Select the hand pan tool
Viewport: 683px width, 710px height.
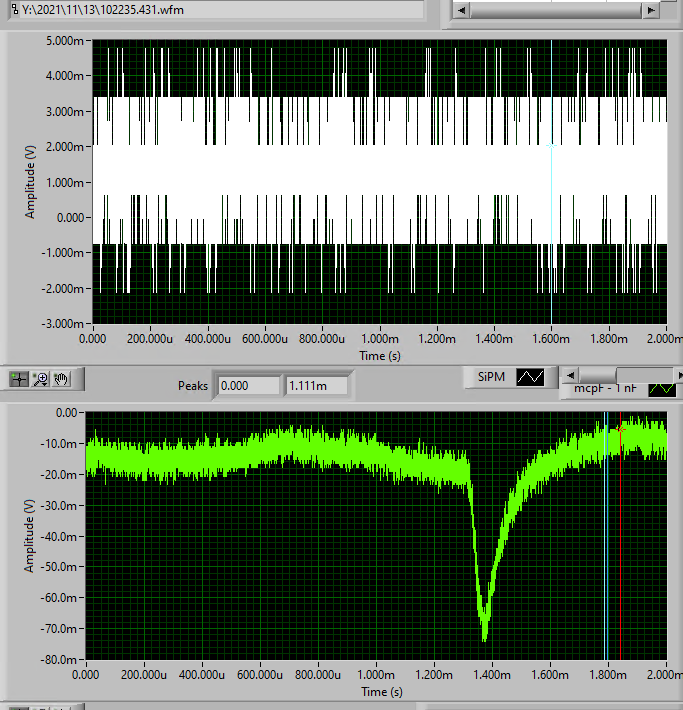coord(61,379)
